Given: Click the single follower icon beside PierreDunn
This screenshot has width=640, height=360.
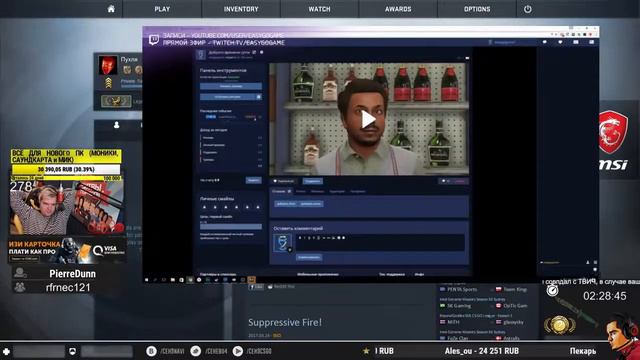Looking at the screenshot, I should click(20, 273).
